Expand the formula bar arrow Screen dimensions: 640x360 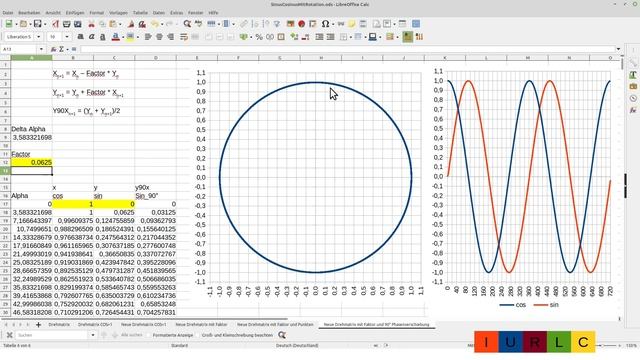tap(618, 49)
